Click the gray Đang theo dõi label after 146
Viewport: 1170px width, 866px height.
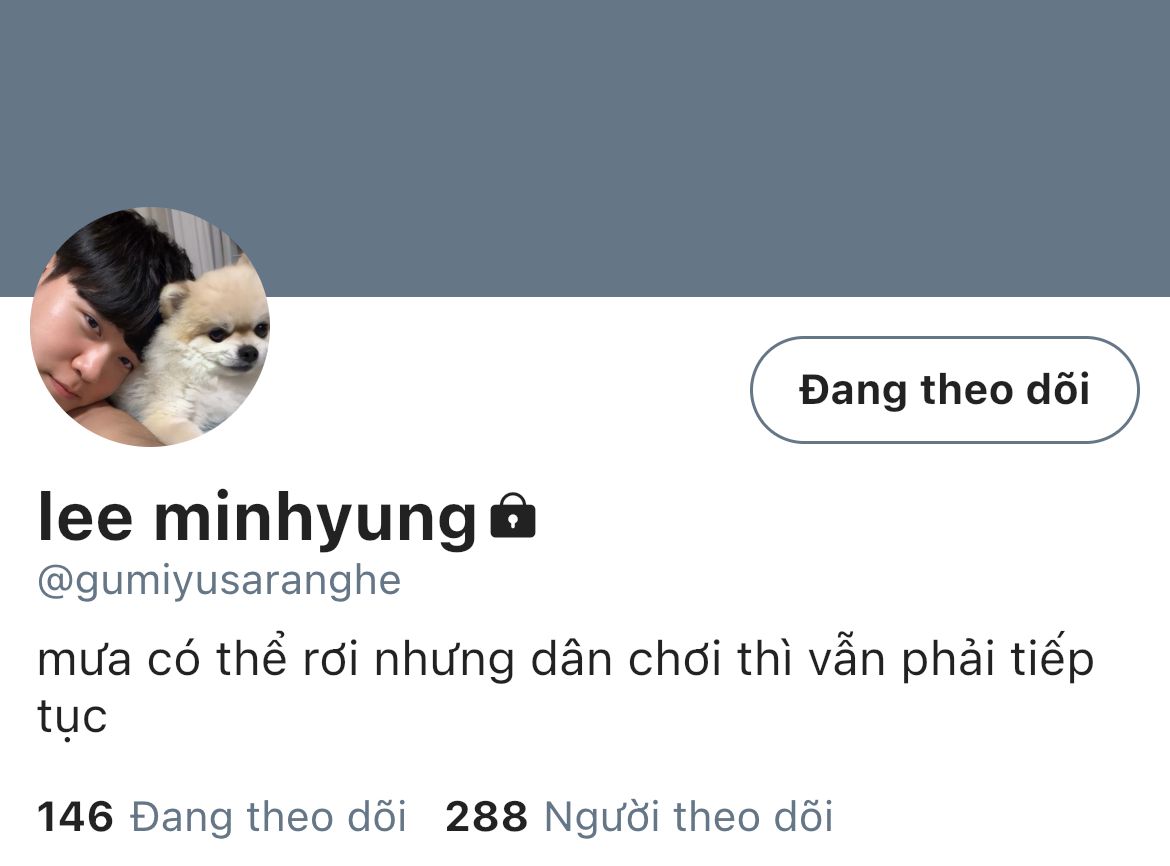tap(269, 816)
